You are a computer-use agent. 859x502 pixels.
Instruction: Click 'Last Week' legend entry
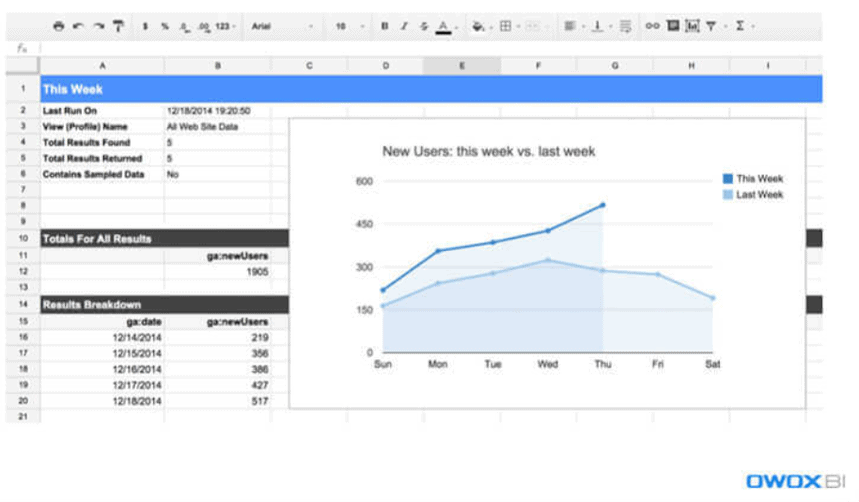[753, 195]
